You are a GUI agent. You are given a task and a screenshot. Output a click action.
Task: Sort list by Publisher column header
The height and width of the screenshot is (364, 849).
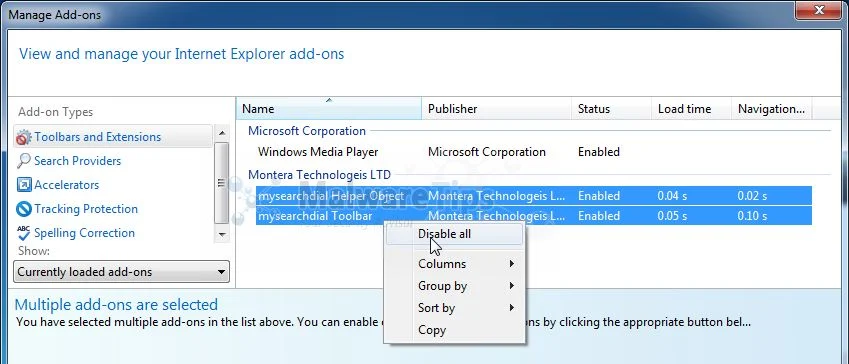coord(497,109)
